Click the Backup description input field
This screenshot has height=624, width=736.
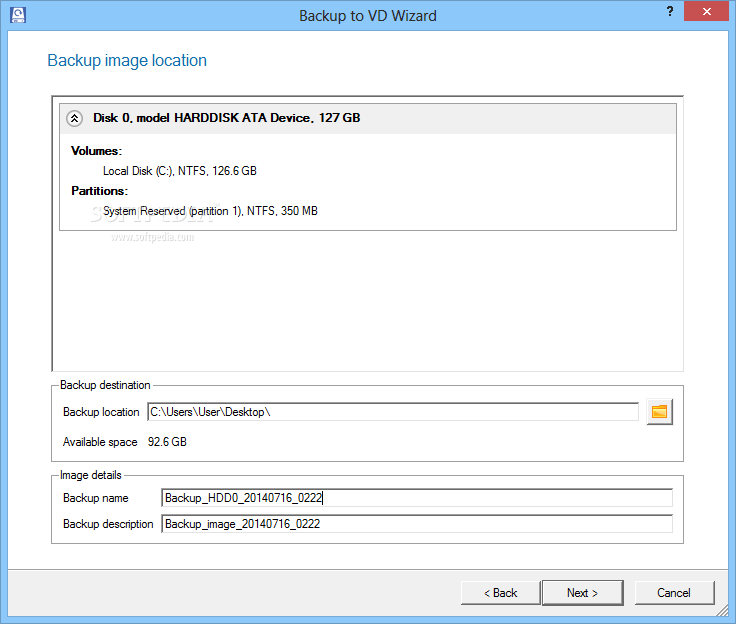coord(417,524)
